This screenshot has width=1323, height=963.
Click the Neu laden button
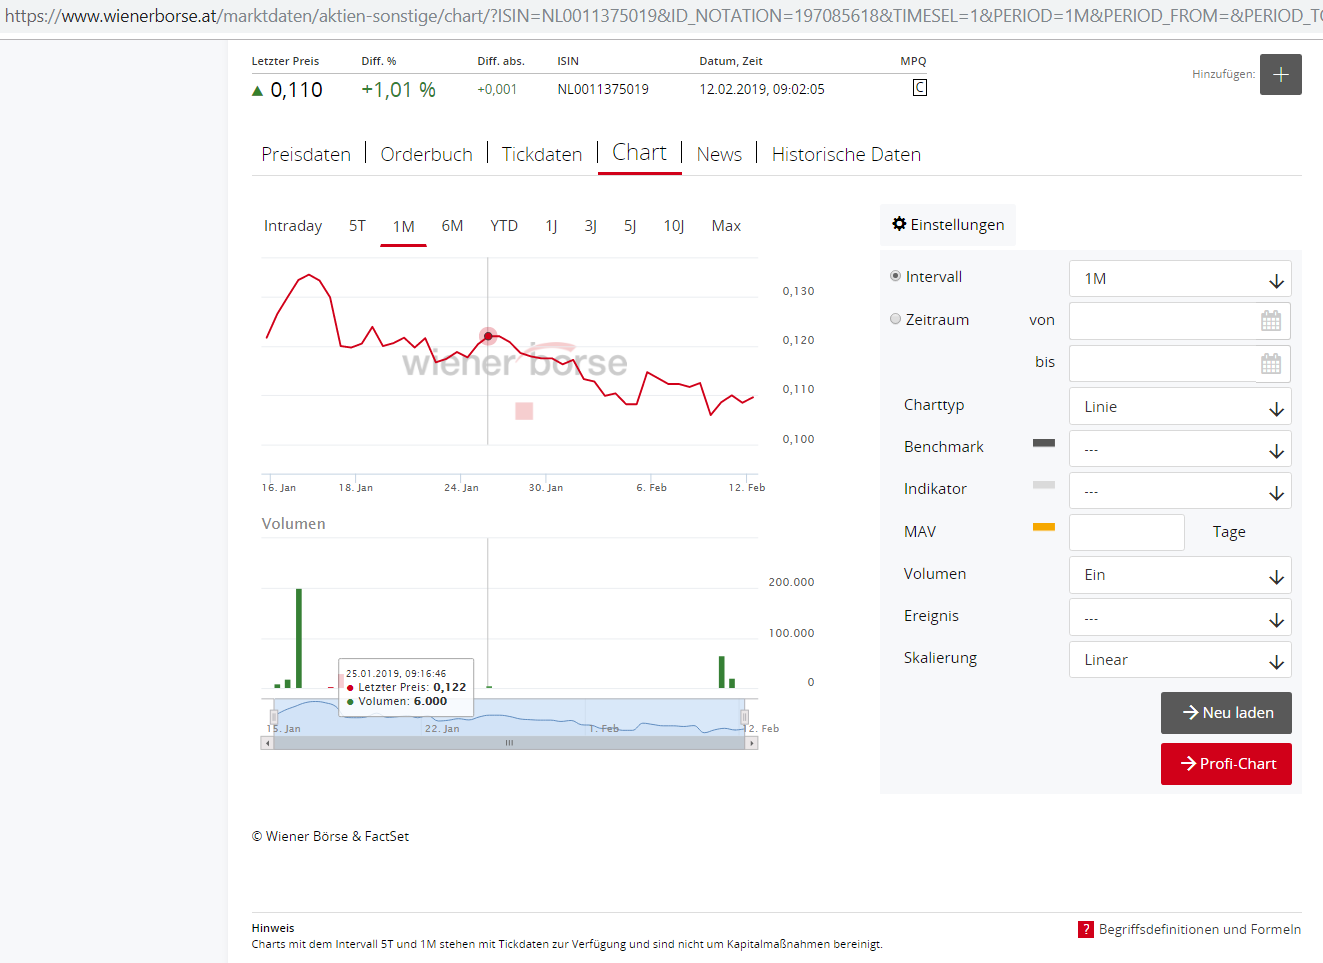point(1226,712)
